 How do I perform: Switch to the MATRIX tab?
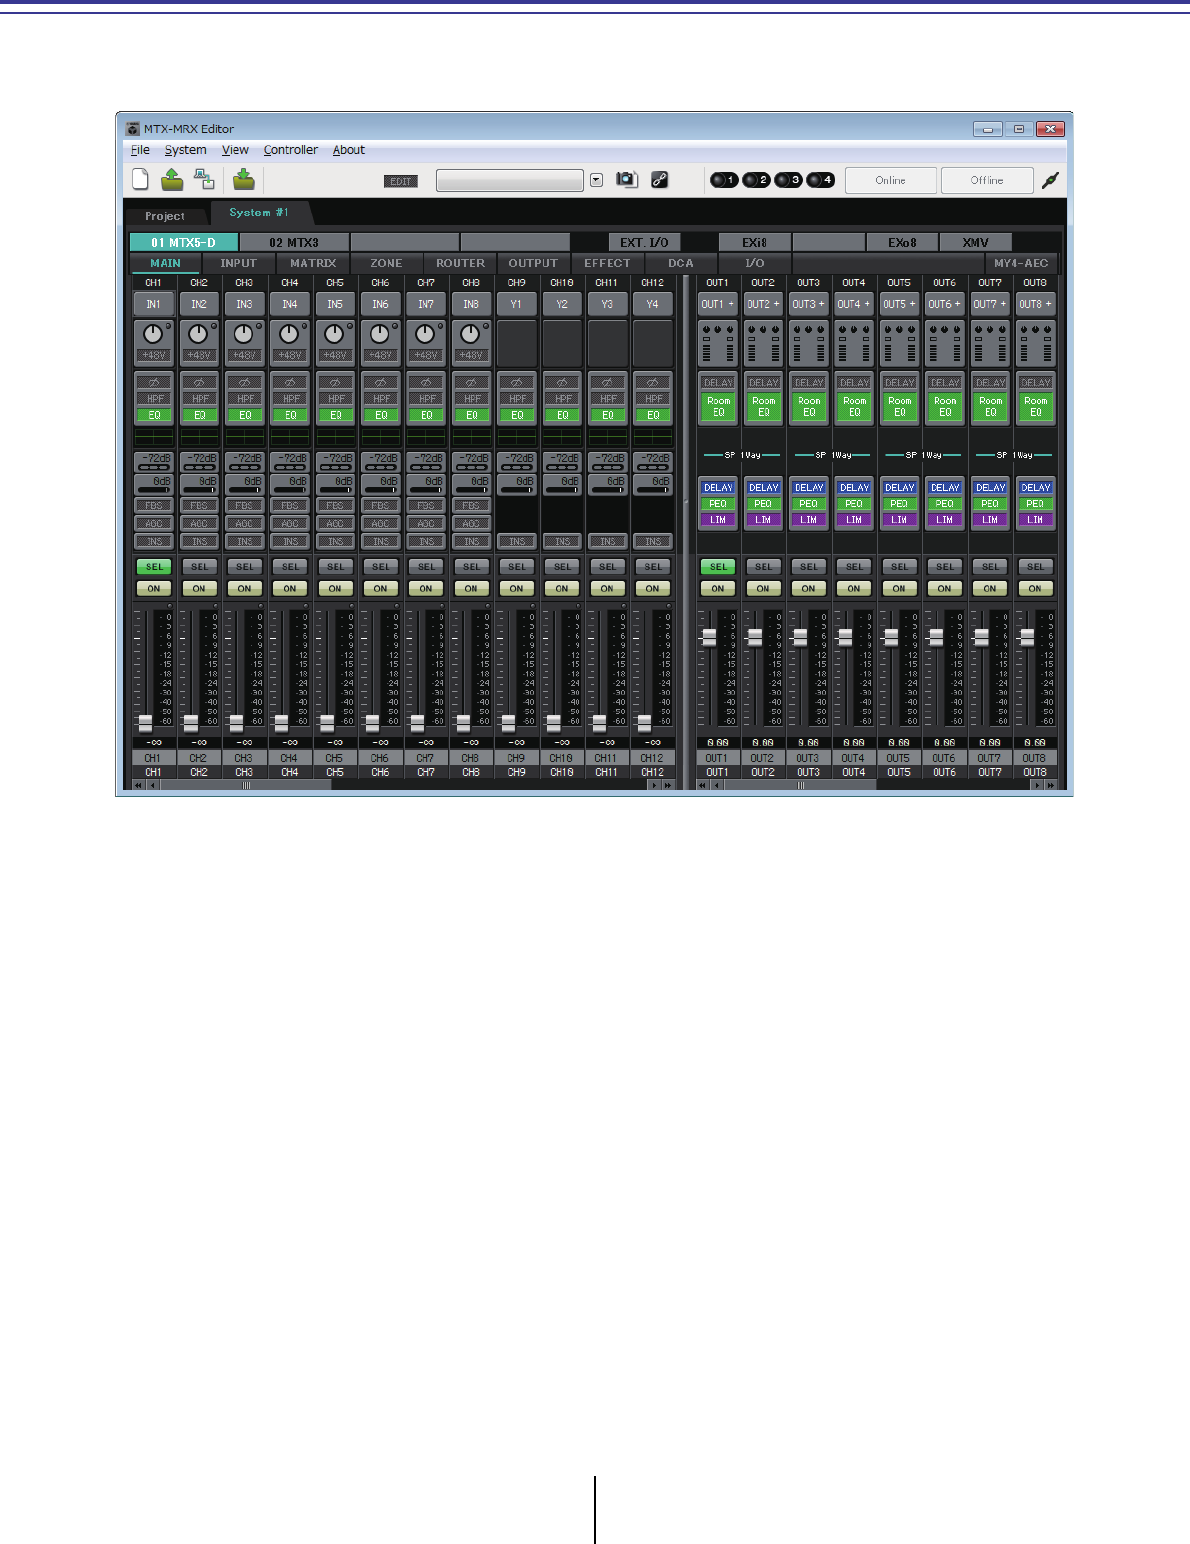311,263
